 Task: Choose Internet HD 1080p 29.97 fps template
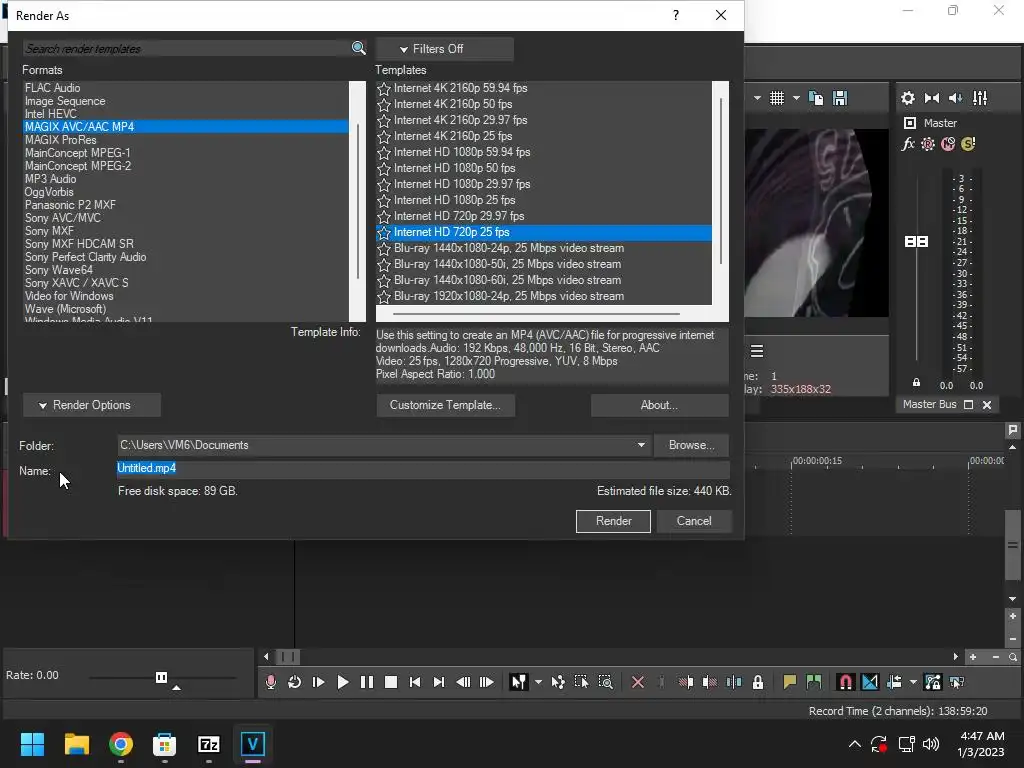pyautogui.click(x=462, y=184)
